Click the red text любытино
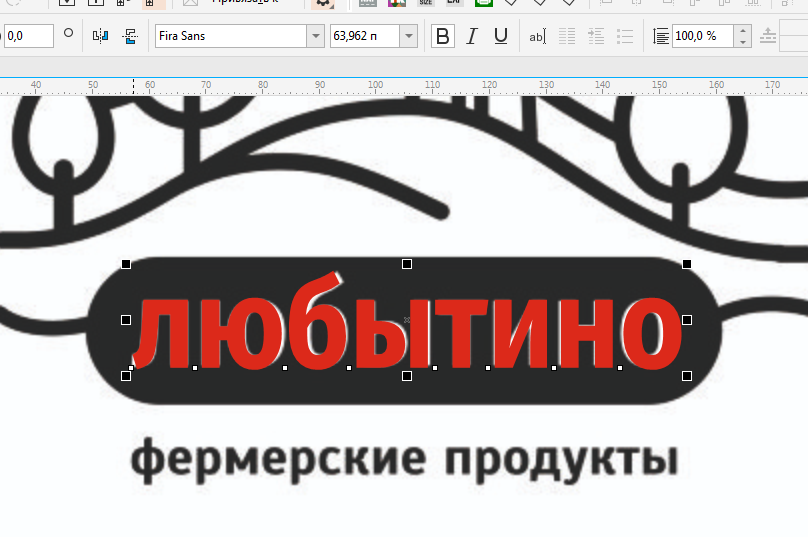Viewport: 808px width, 537px height. [407, 322]
